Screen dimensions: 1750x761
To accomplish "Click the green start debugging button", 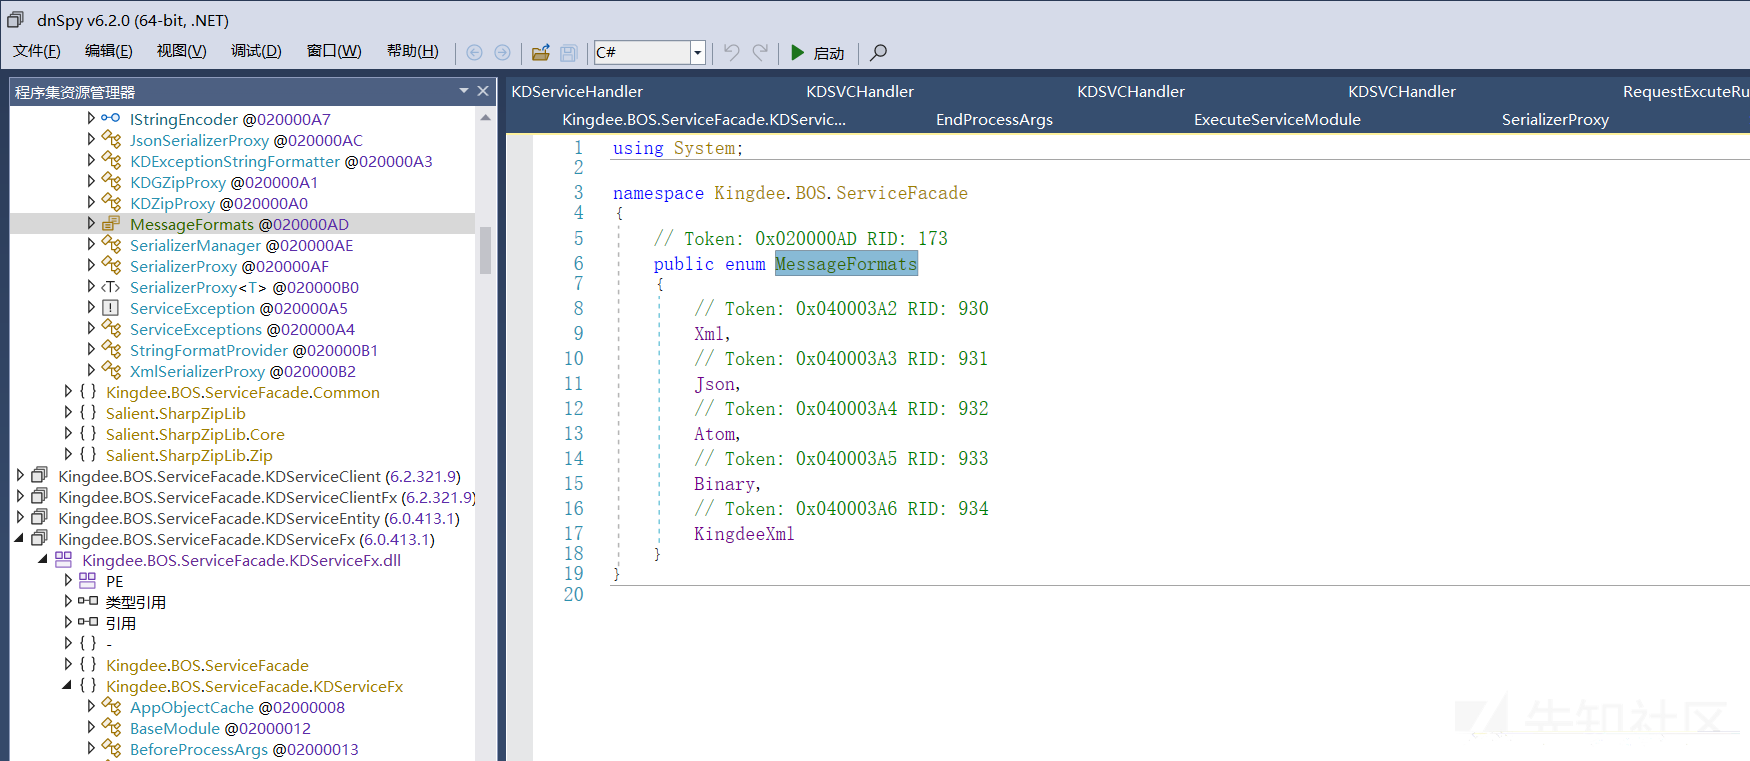I will [x=797, y=52].
